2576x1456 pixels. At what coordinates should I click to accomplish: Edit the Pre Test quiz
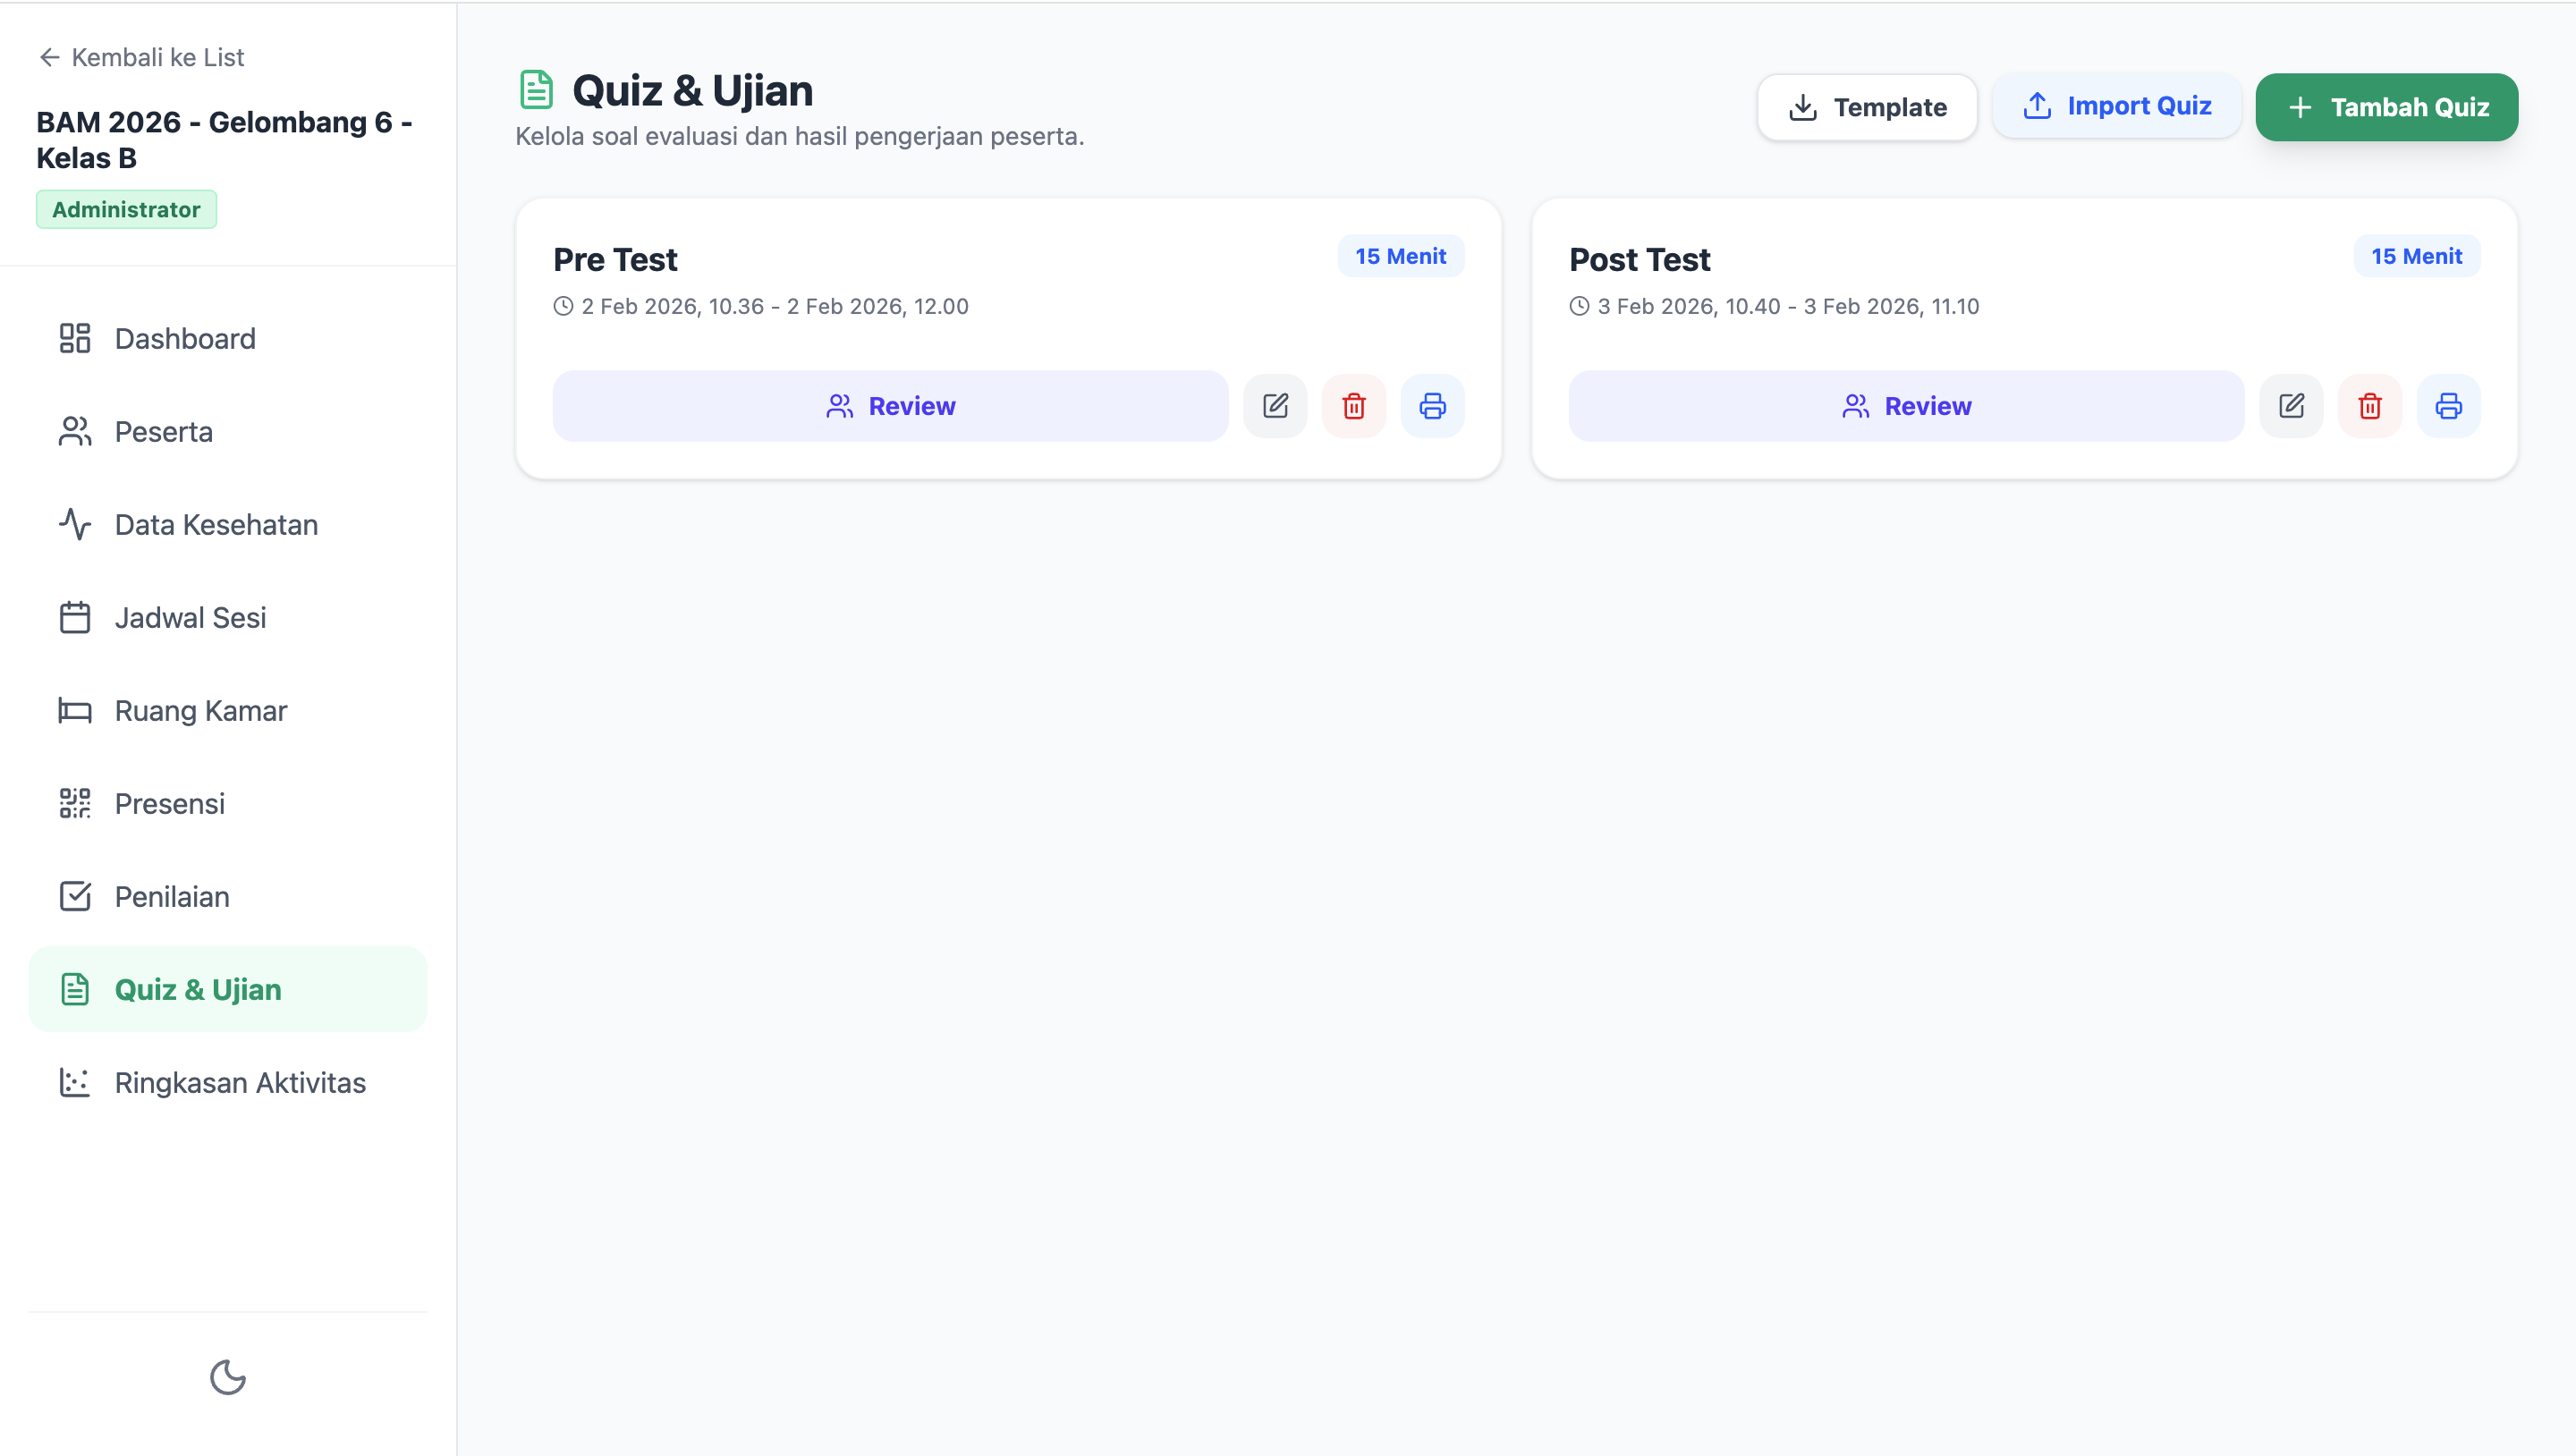pos(1275,406)
